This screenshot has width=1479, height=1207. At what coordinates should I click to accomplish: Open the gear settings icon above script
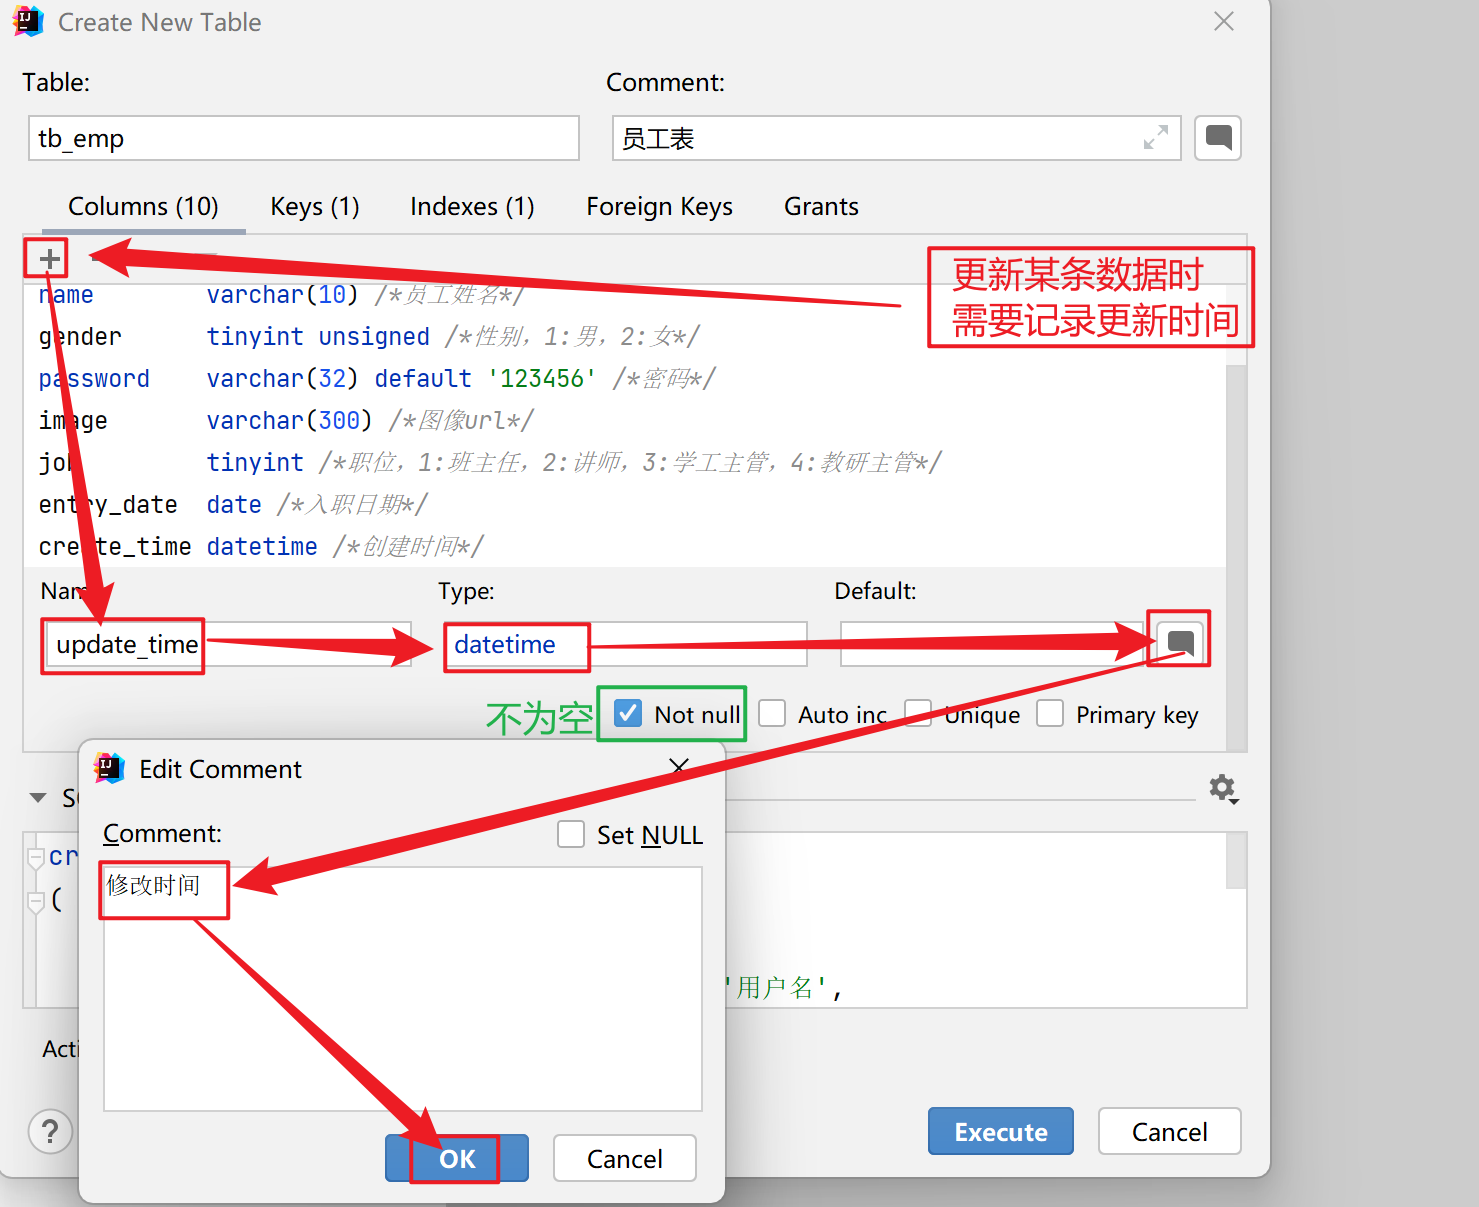coord(1223,789)
